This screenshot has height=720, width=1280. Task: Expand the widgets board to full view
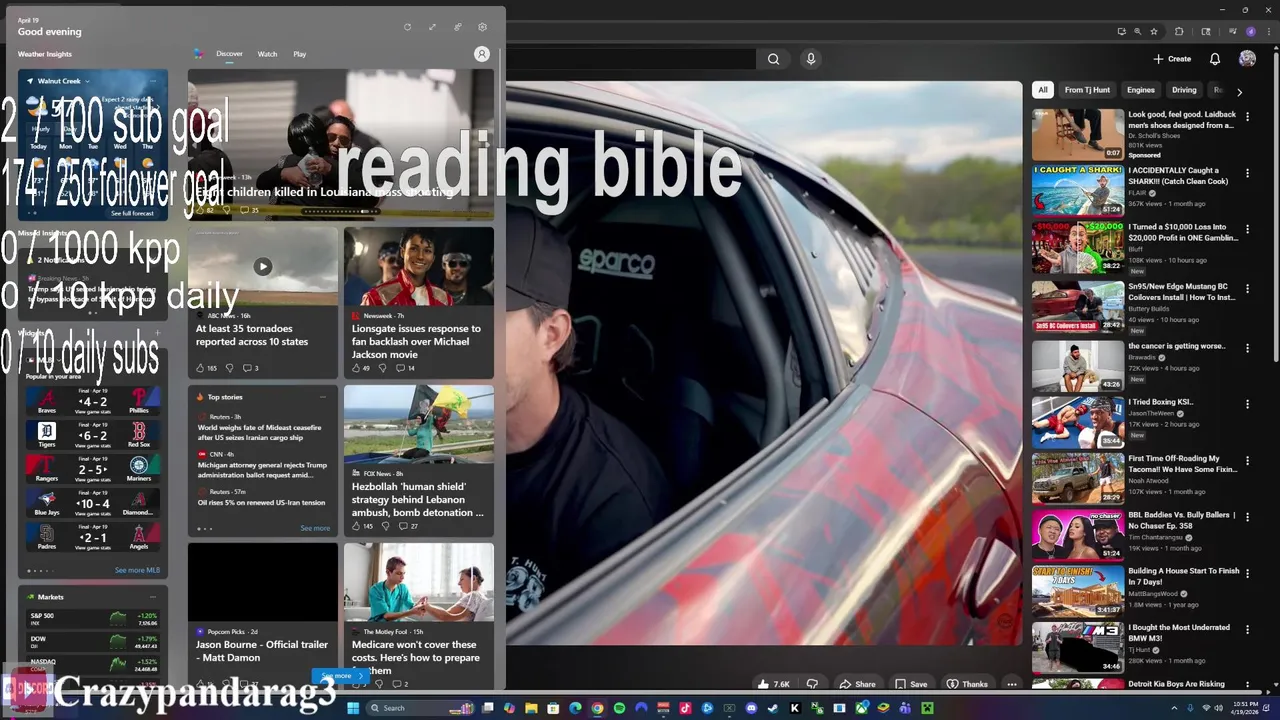point(432,27)
